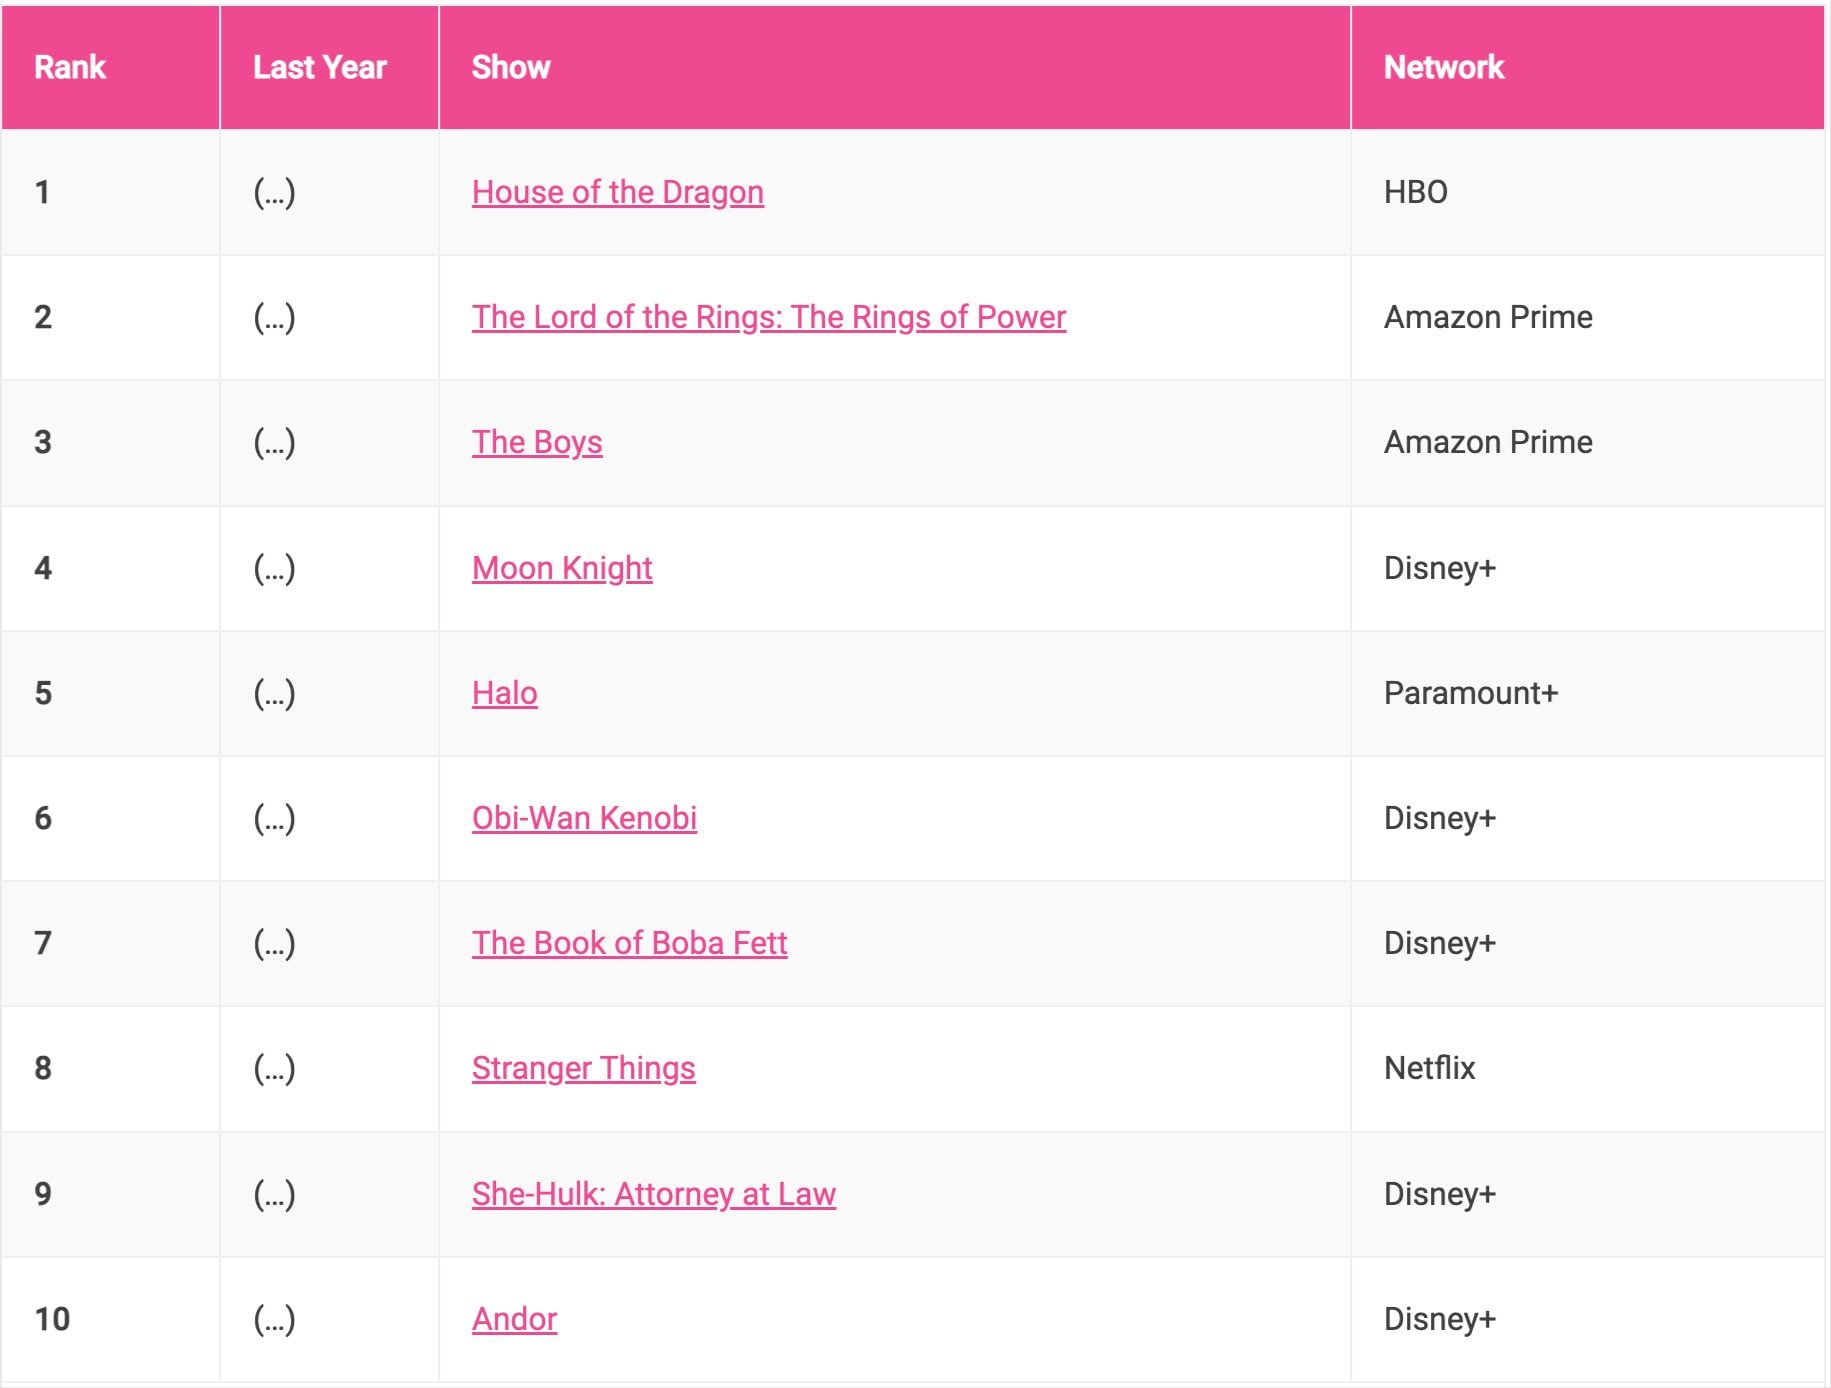The width and height of the screenshot is (1831, 1388).
Task: Click the Show column header
Action: [x=510, y=67]
